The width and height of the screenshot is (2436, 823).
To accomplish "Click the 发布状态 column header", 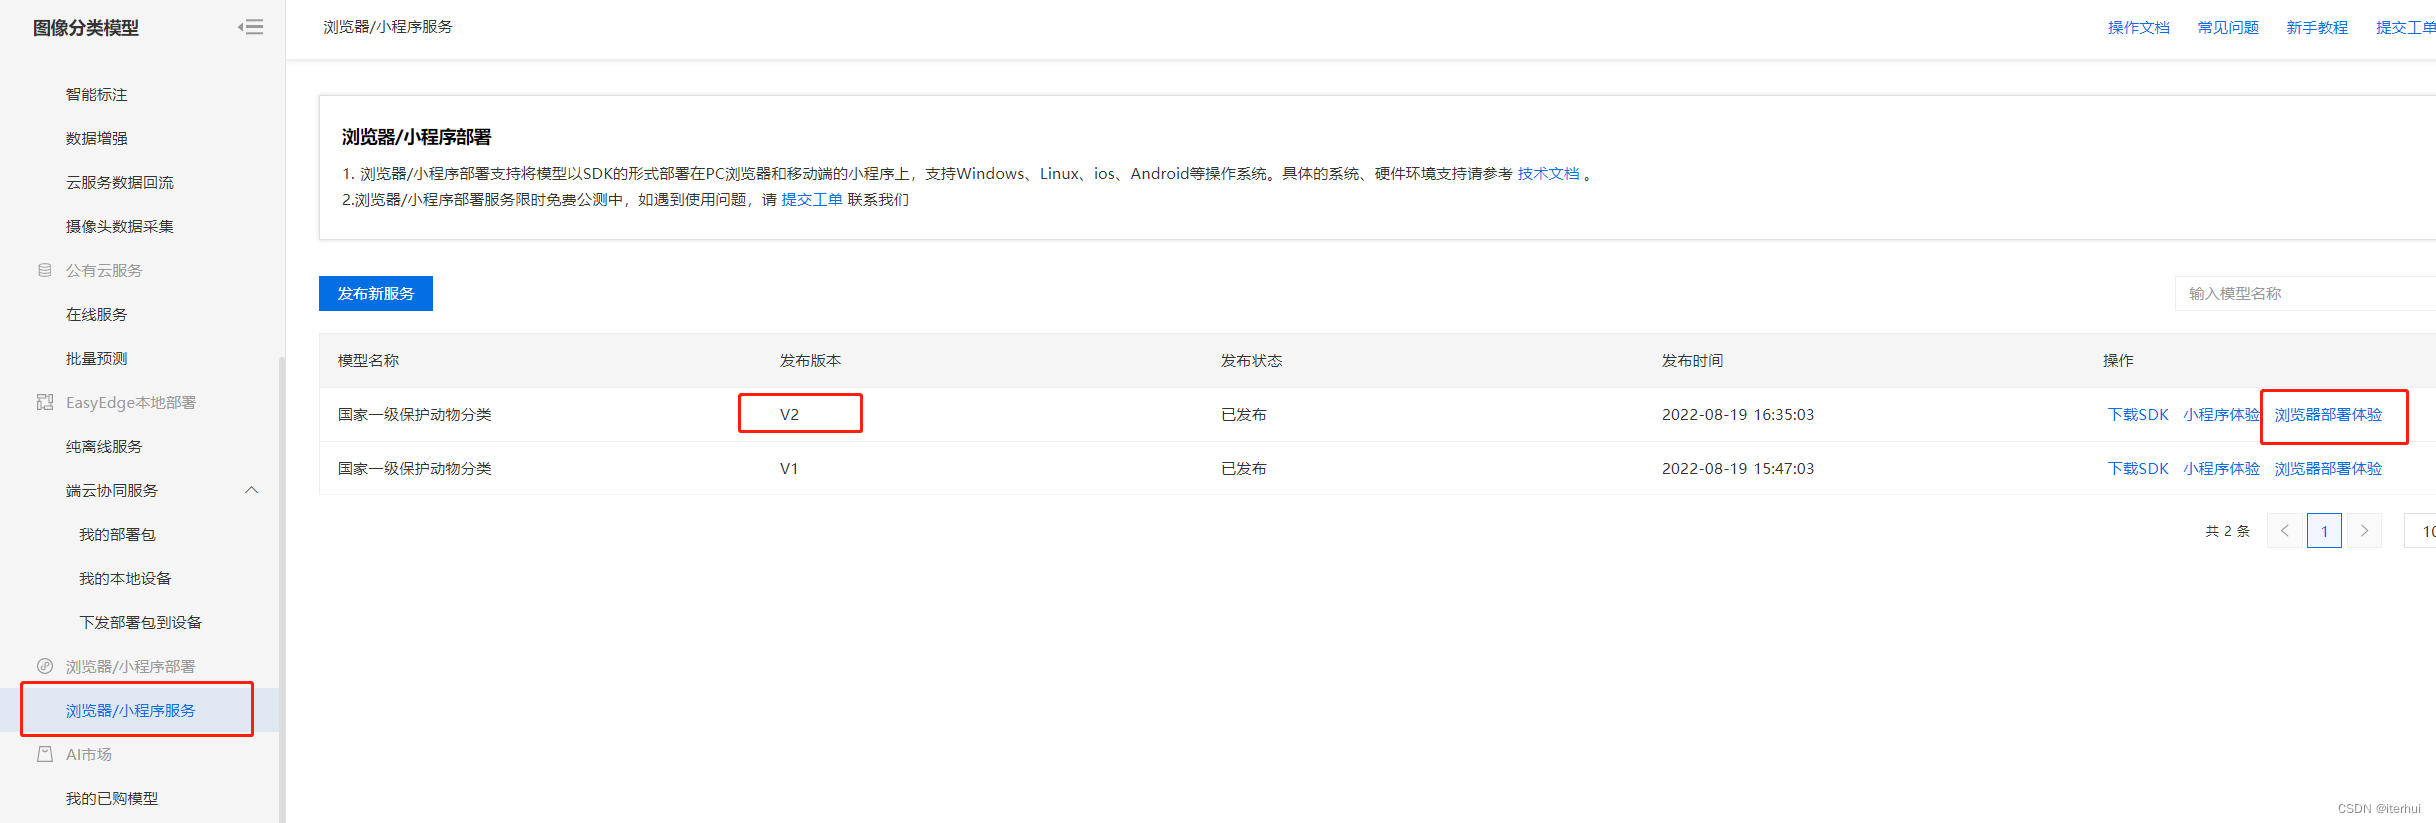I will (x=1251, y=360).
